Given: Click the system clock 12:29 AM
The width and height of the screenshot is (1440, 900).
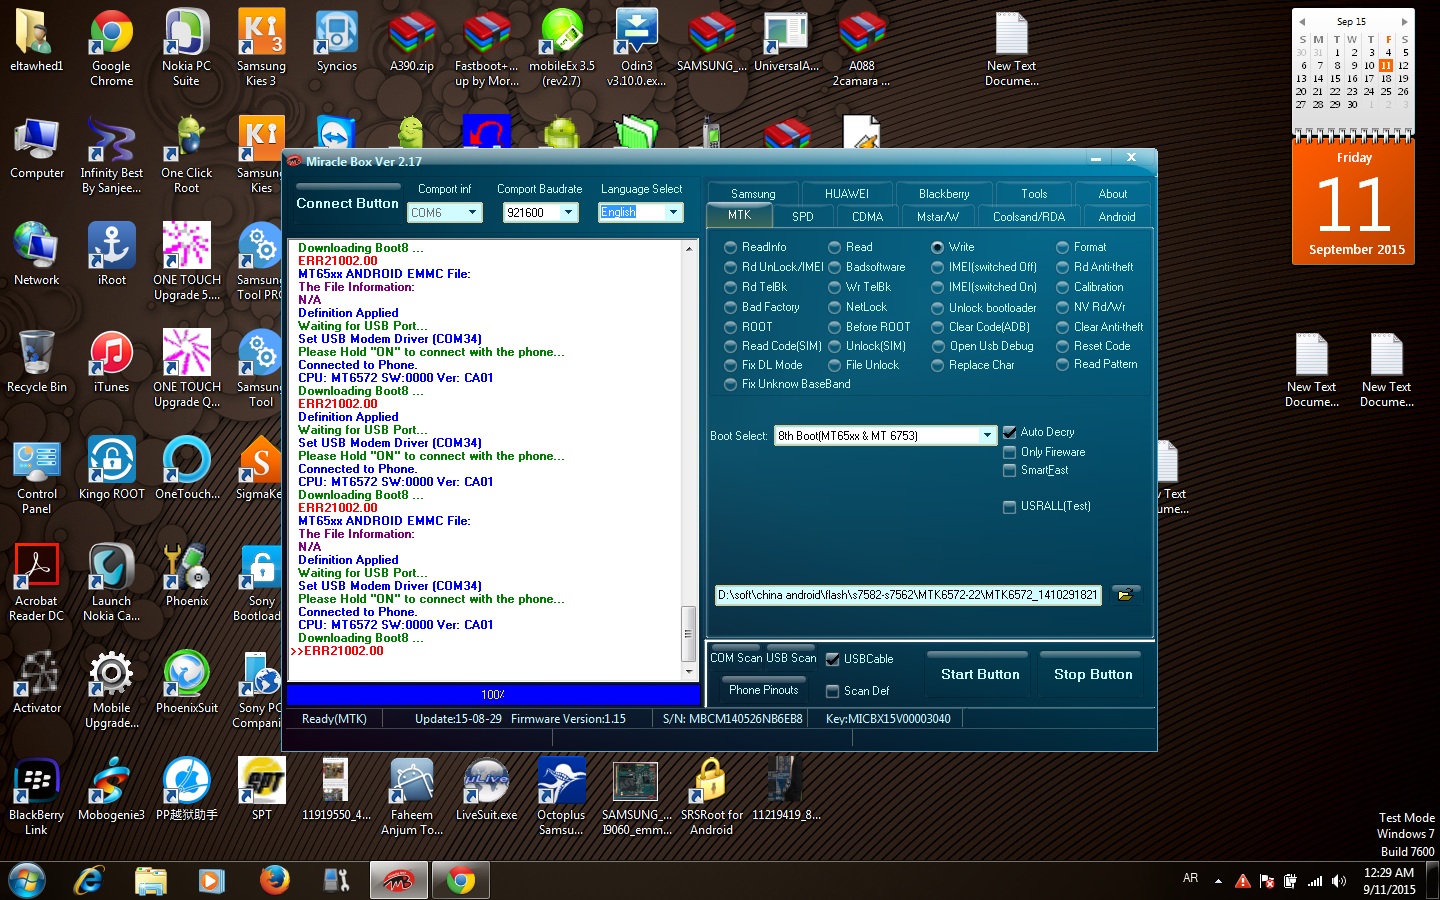Looking at the screenshot, I should (x=1389, y=873).
